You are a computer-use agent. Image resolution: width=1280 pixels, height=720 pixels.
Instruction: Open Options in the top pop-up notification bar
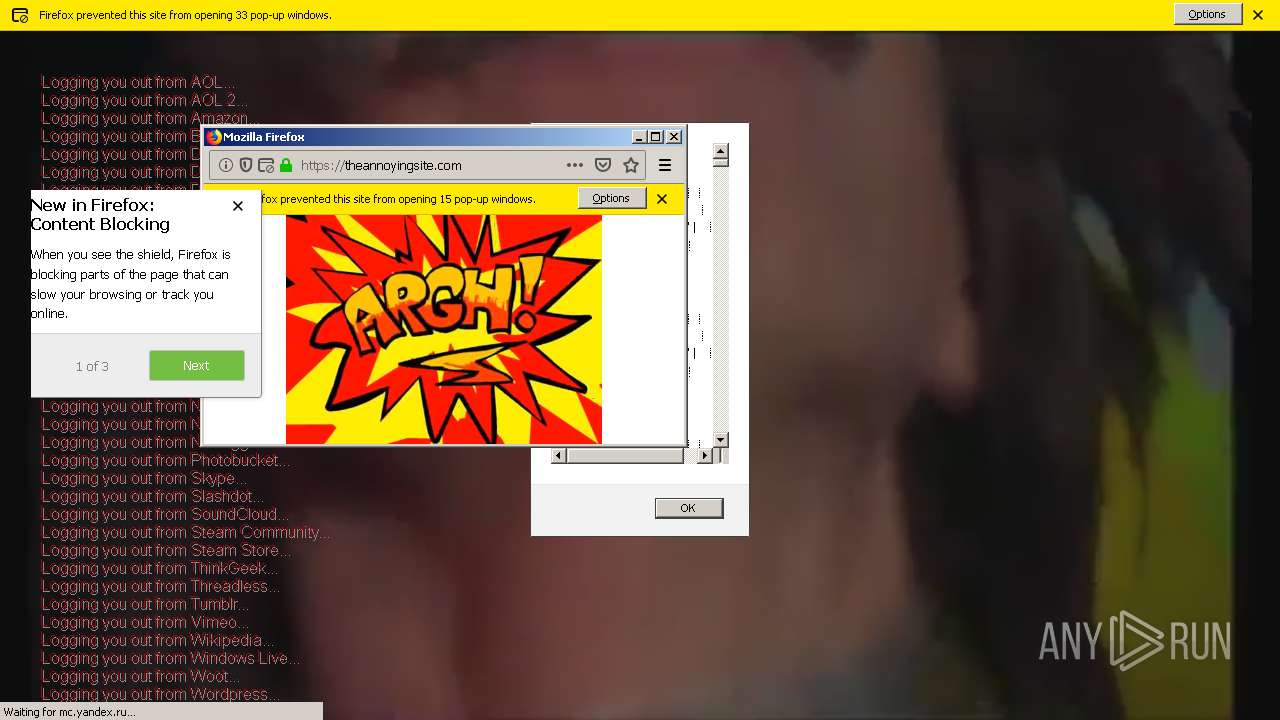1207,14
